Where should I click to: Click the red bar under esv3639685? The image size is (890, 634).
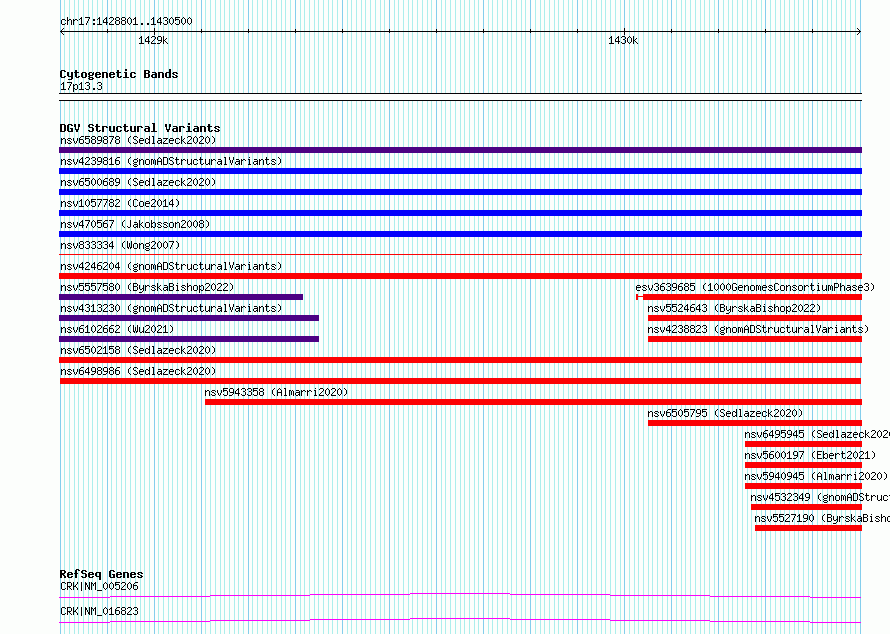coord(749,297)
